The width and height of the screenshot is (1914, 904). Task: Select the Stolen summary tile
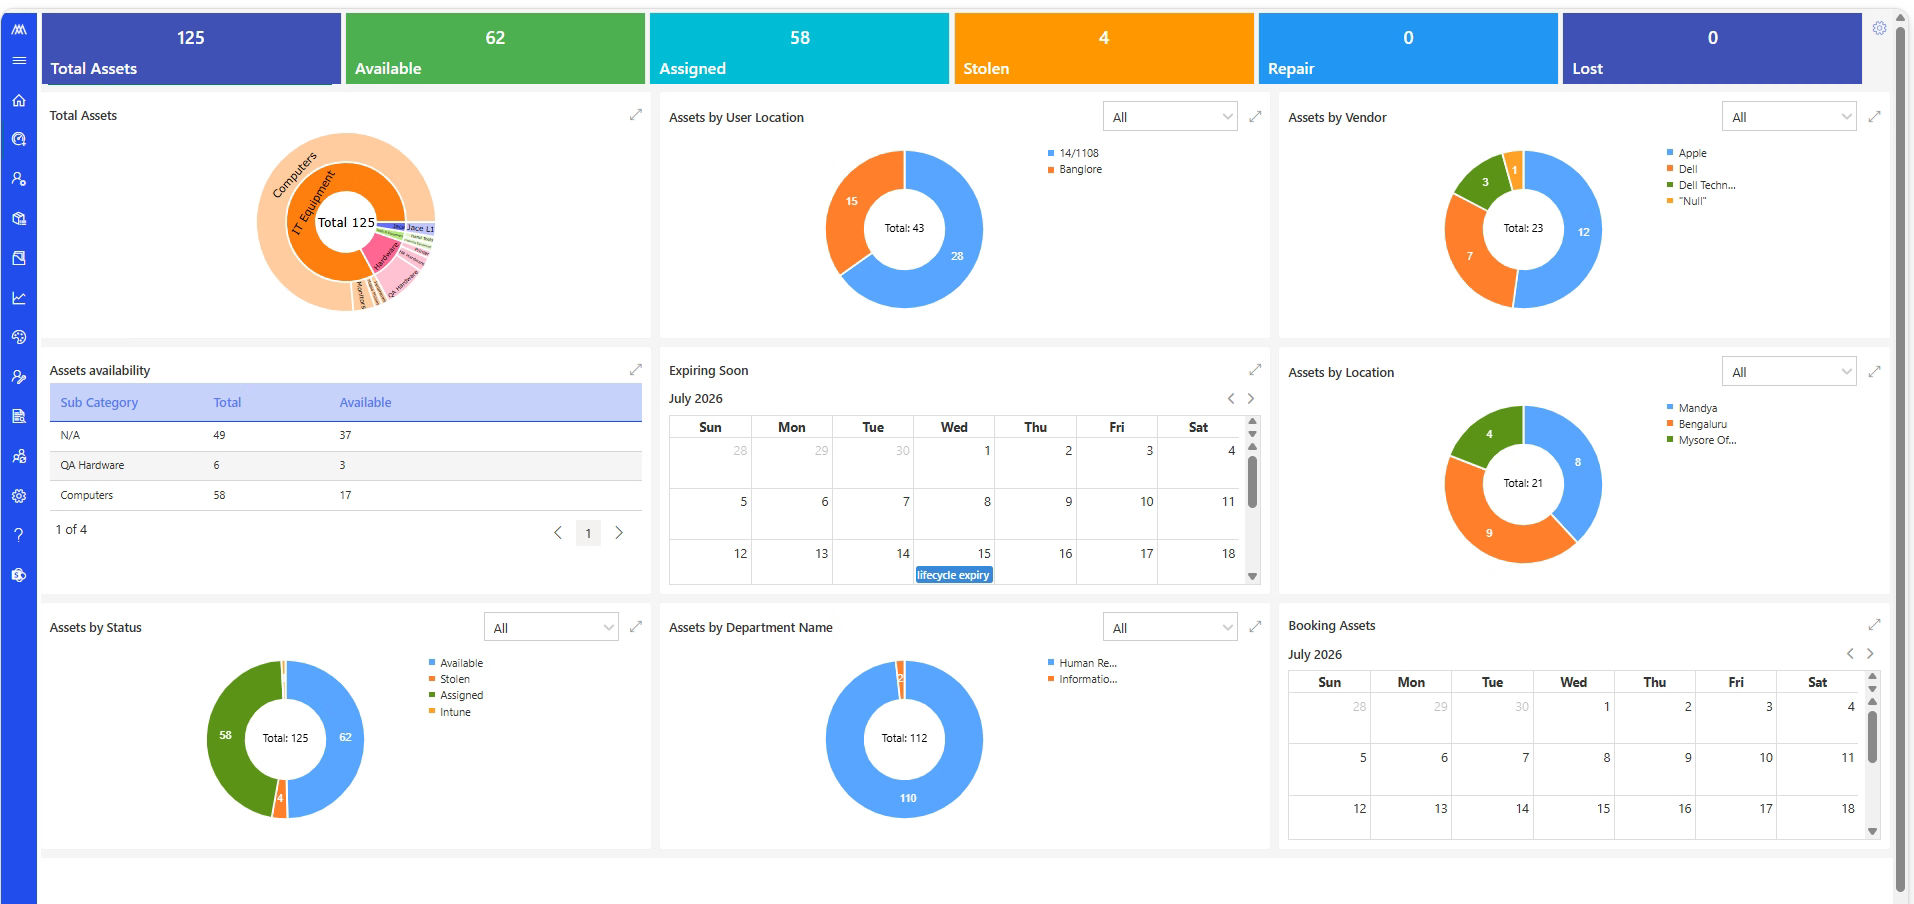click(x=1104, y=49)
